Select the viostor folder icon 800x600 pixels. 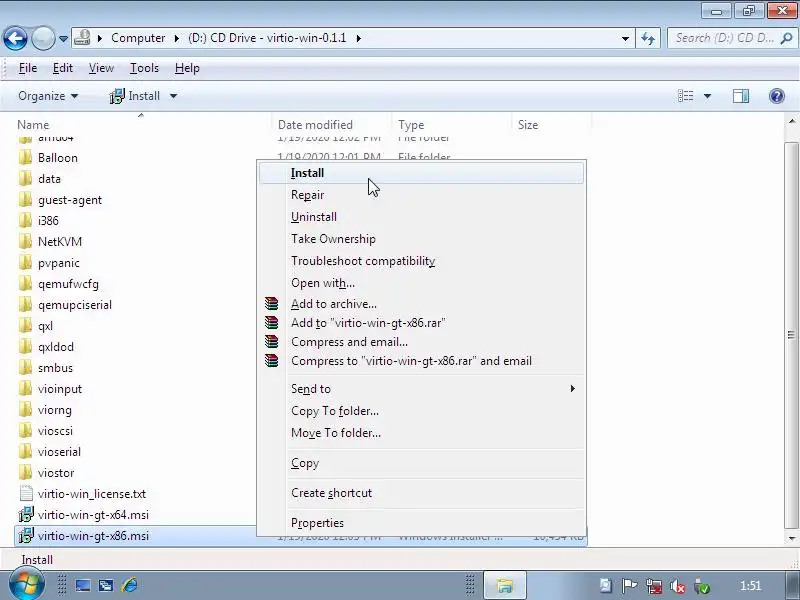(26, 472)
